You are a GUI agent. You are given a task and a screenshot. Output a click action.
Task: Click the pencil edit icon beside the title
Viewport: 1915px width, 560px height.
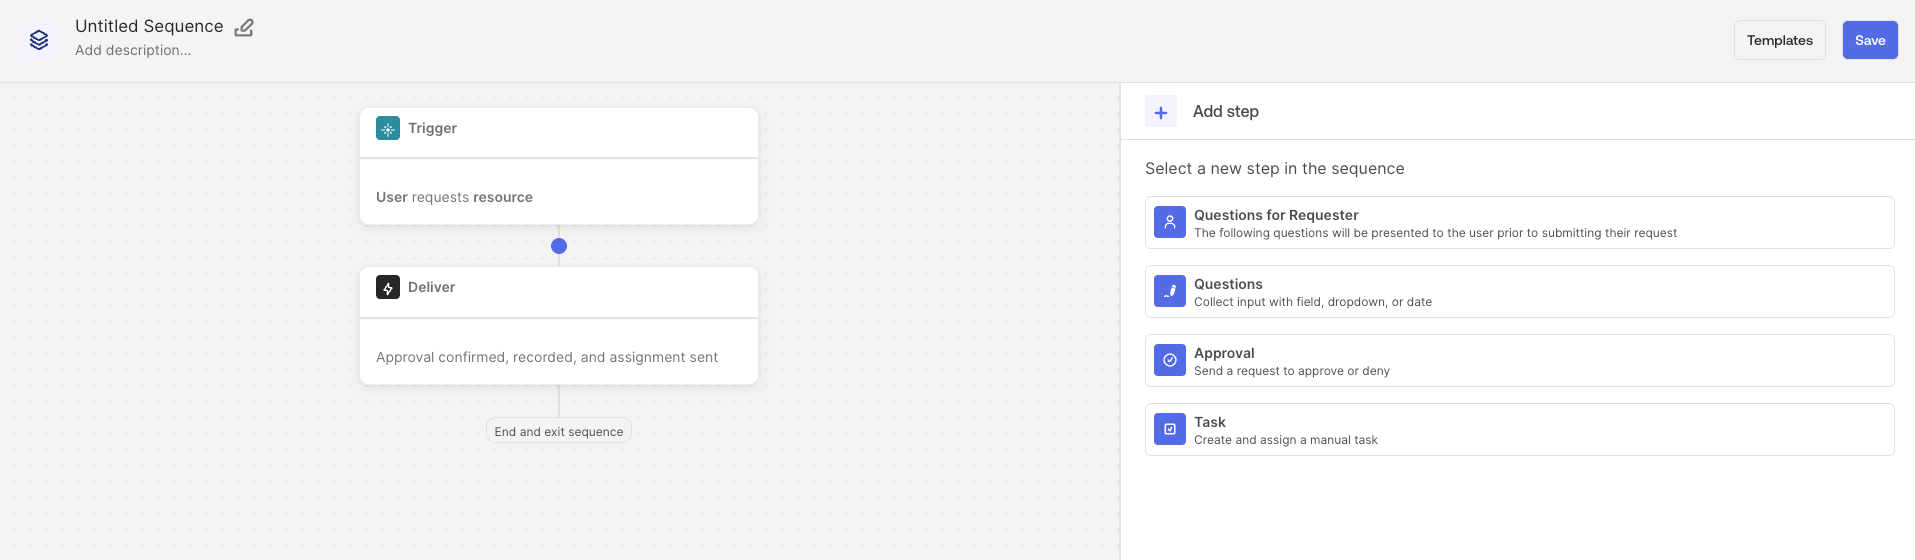click(x=244, y=28)
